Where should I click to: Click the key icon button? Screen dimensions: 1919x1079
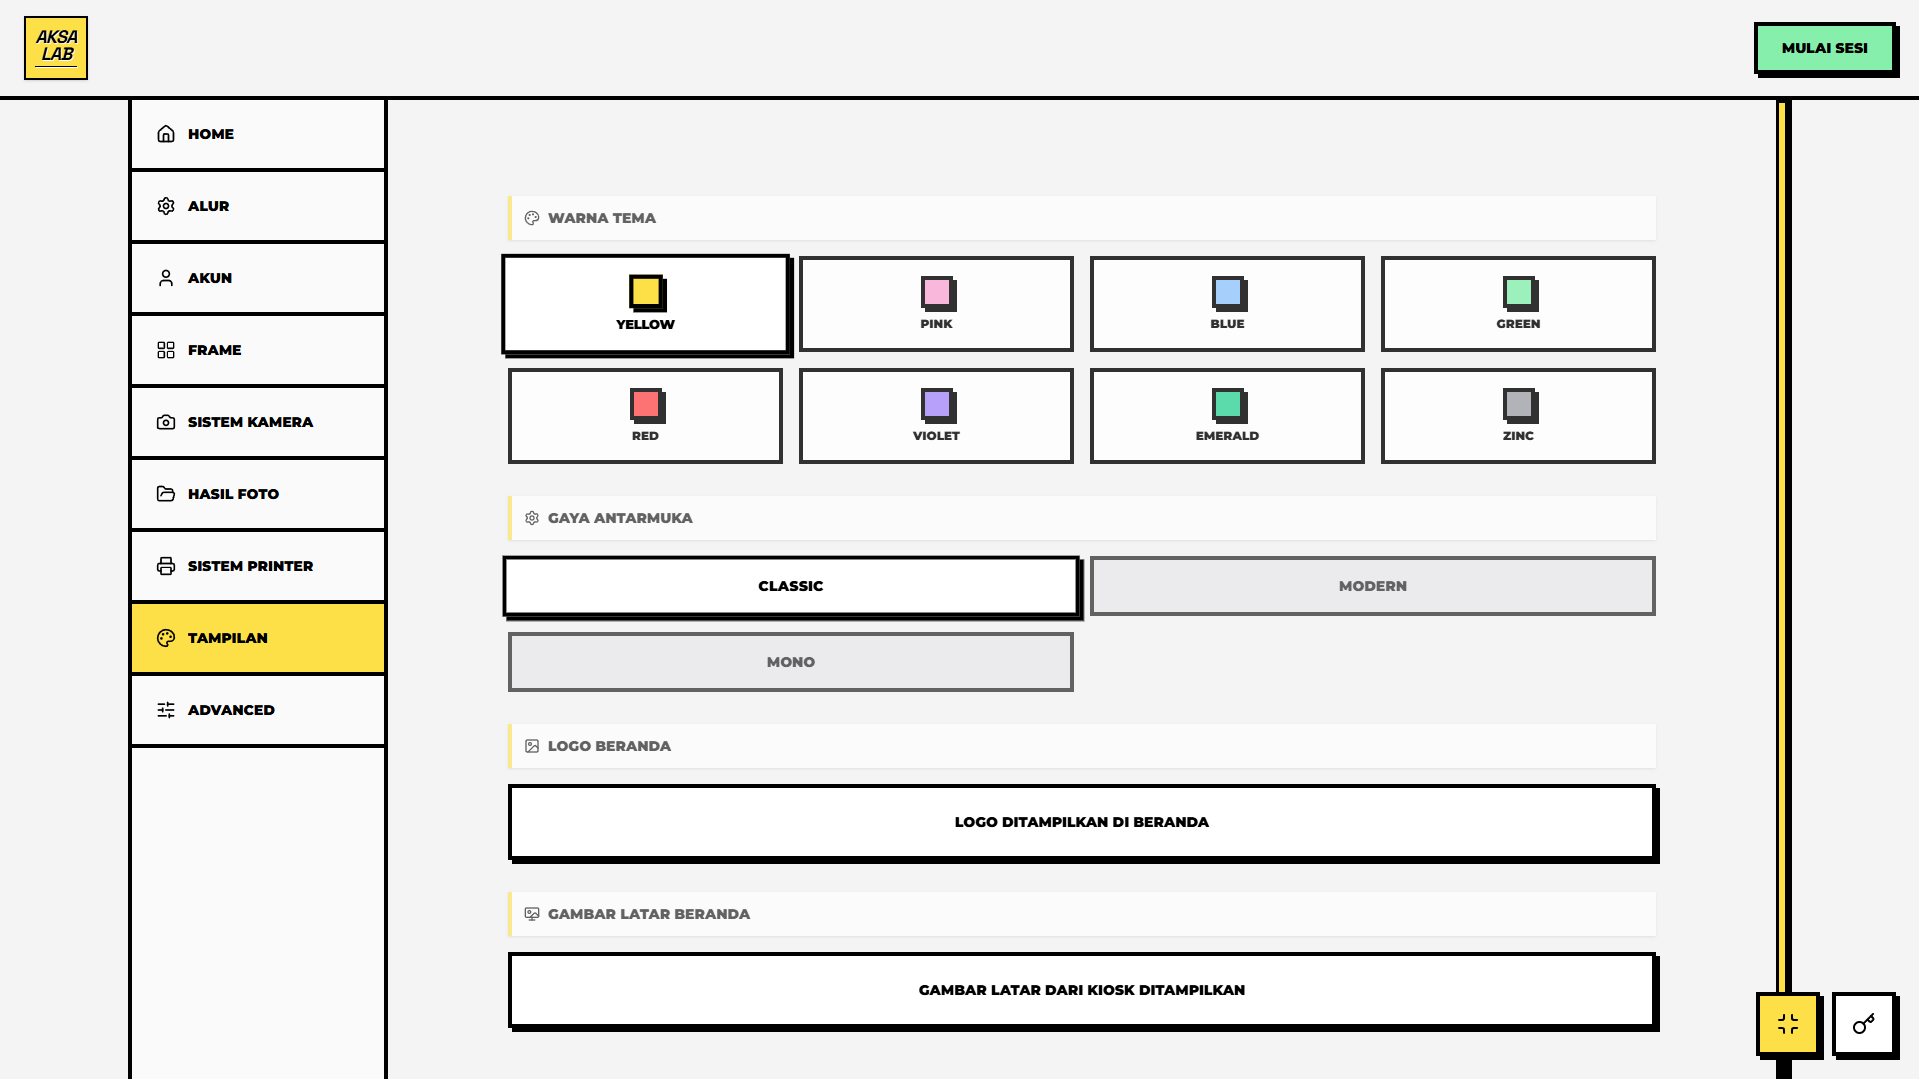point(1863,1023)
